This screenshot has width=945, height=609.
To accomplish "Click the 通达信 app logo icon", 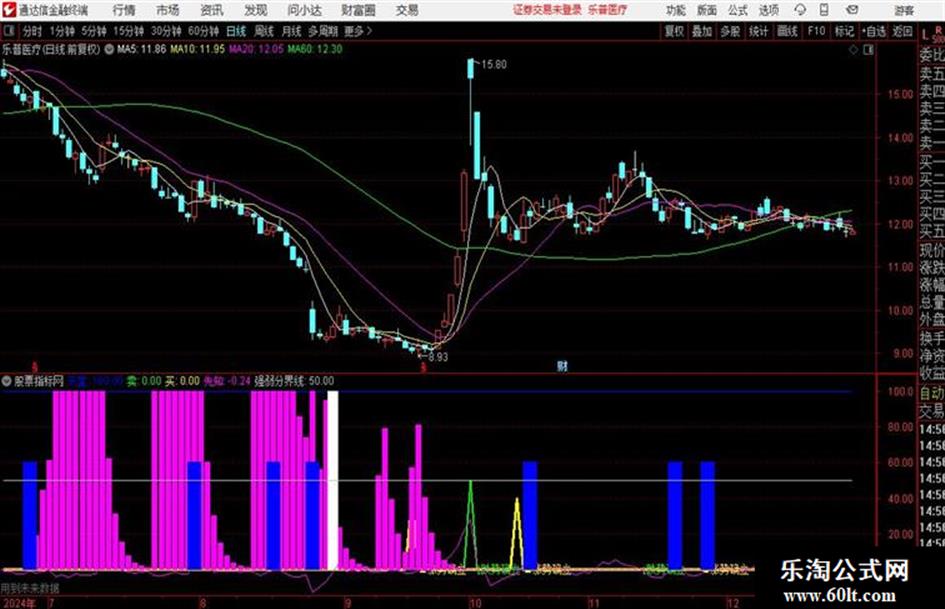I will pos(8,10).
